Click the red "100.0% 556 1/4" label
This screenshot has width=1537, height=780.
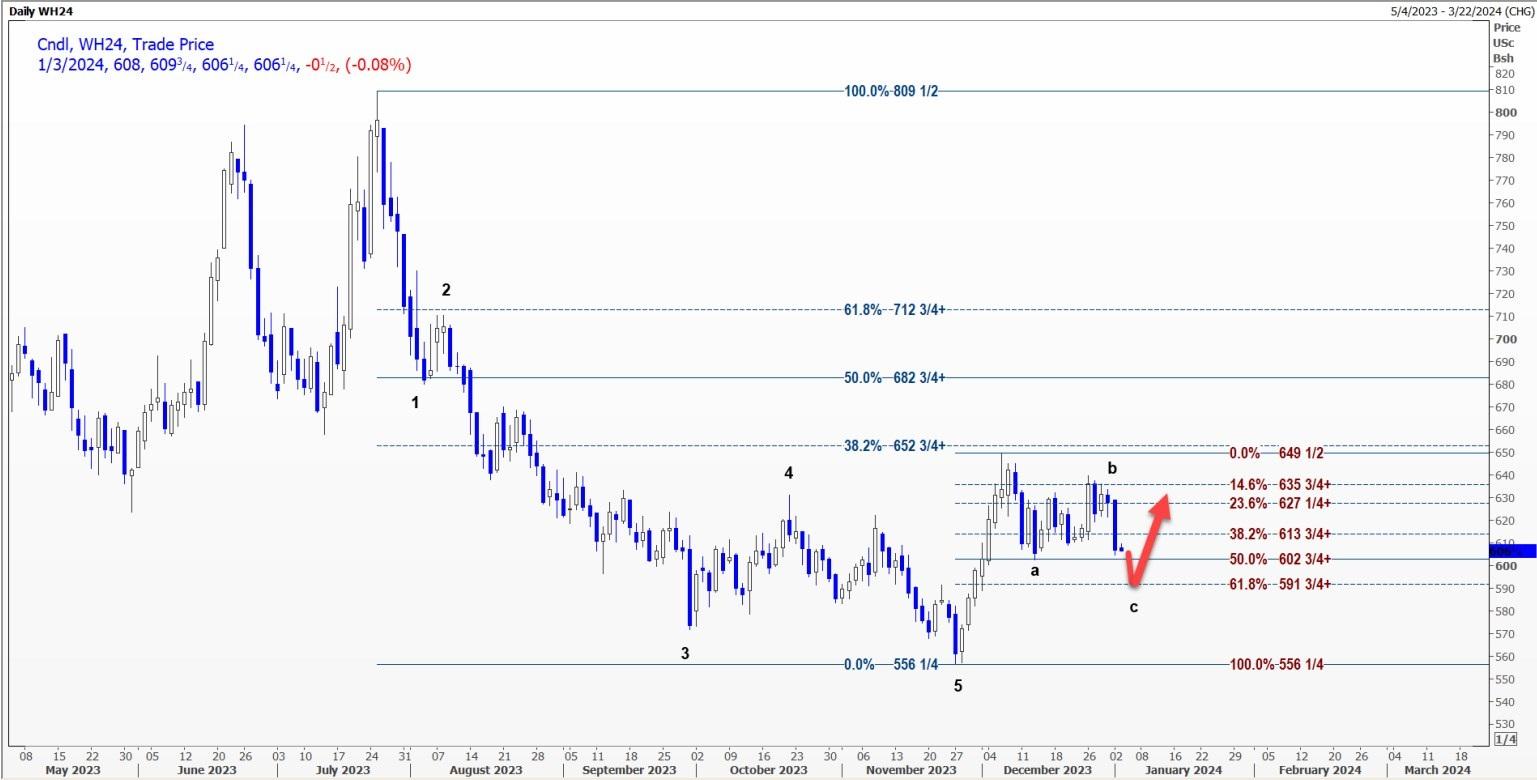tap(1275, 664)
